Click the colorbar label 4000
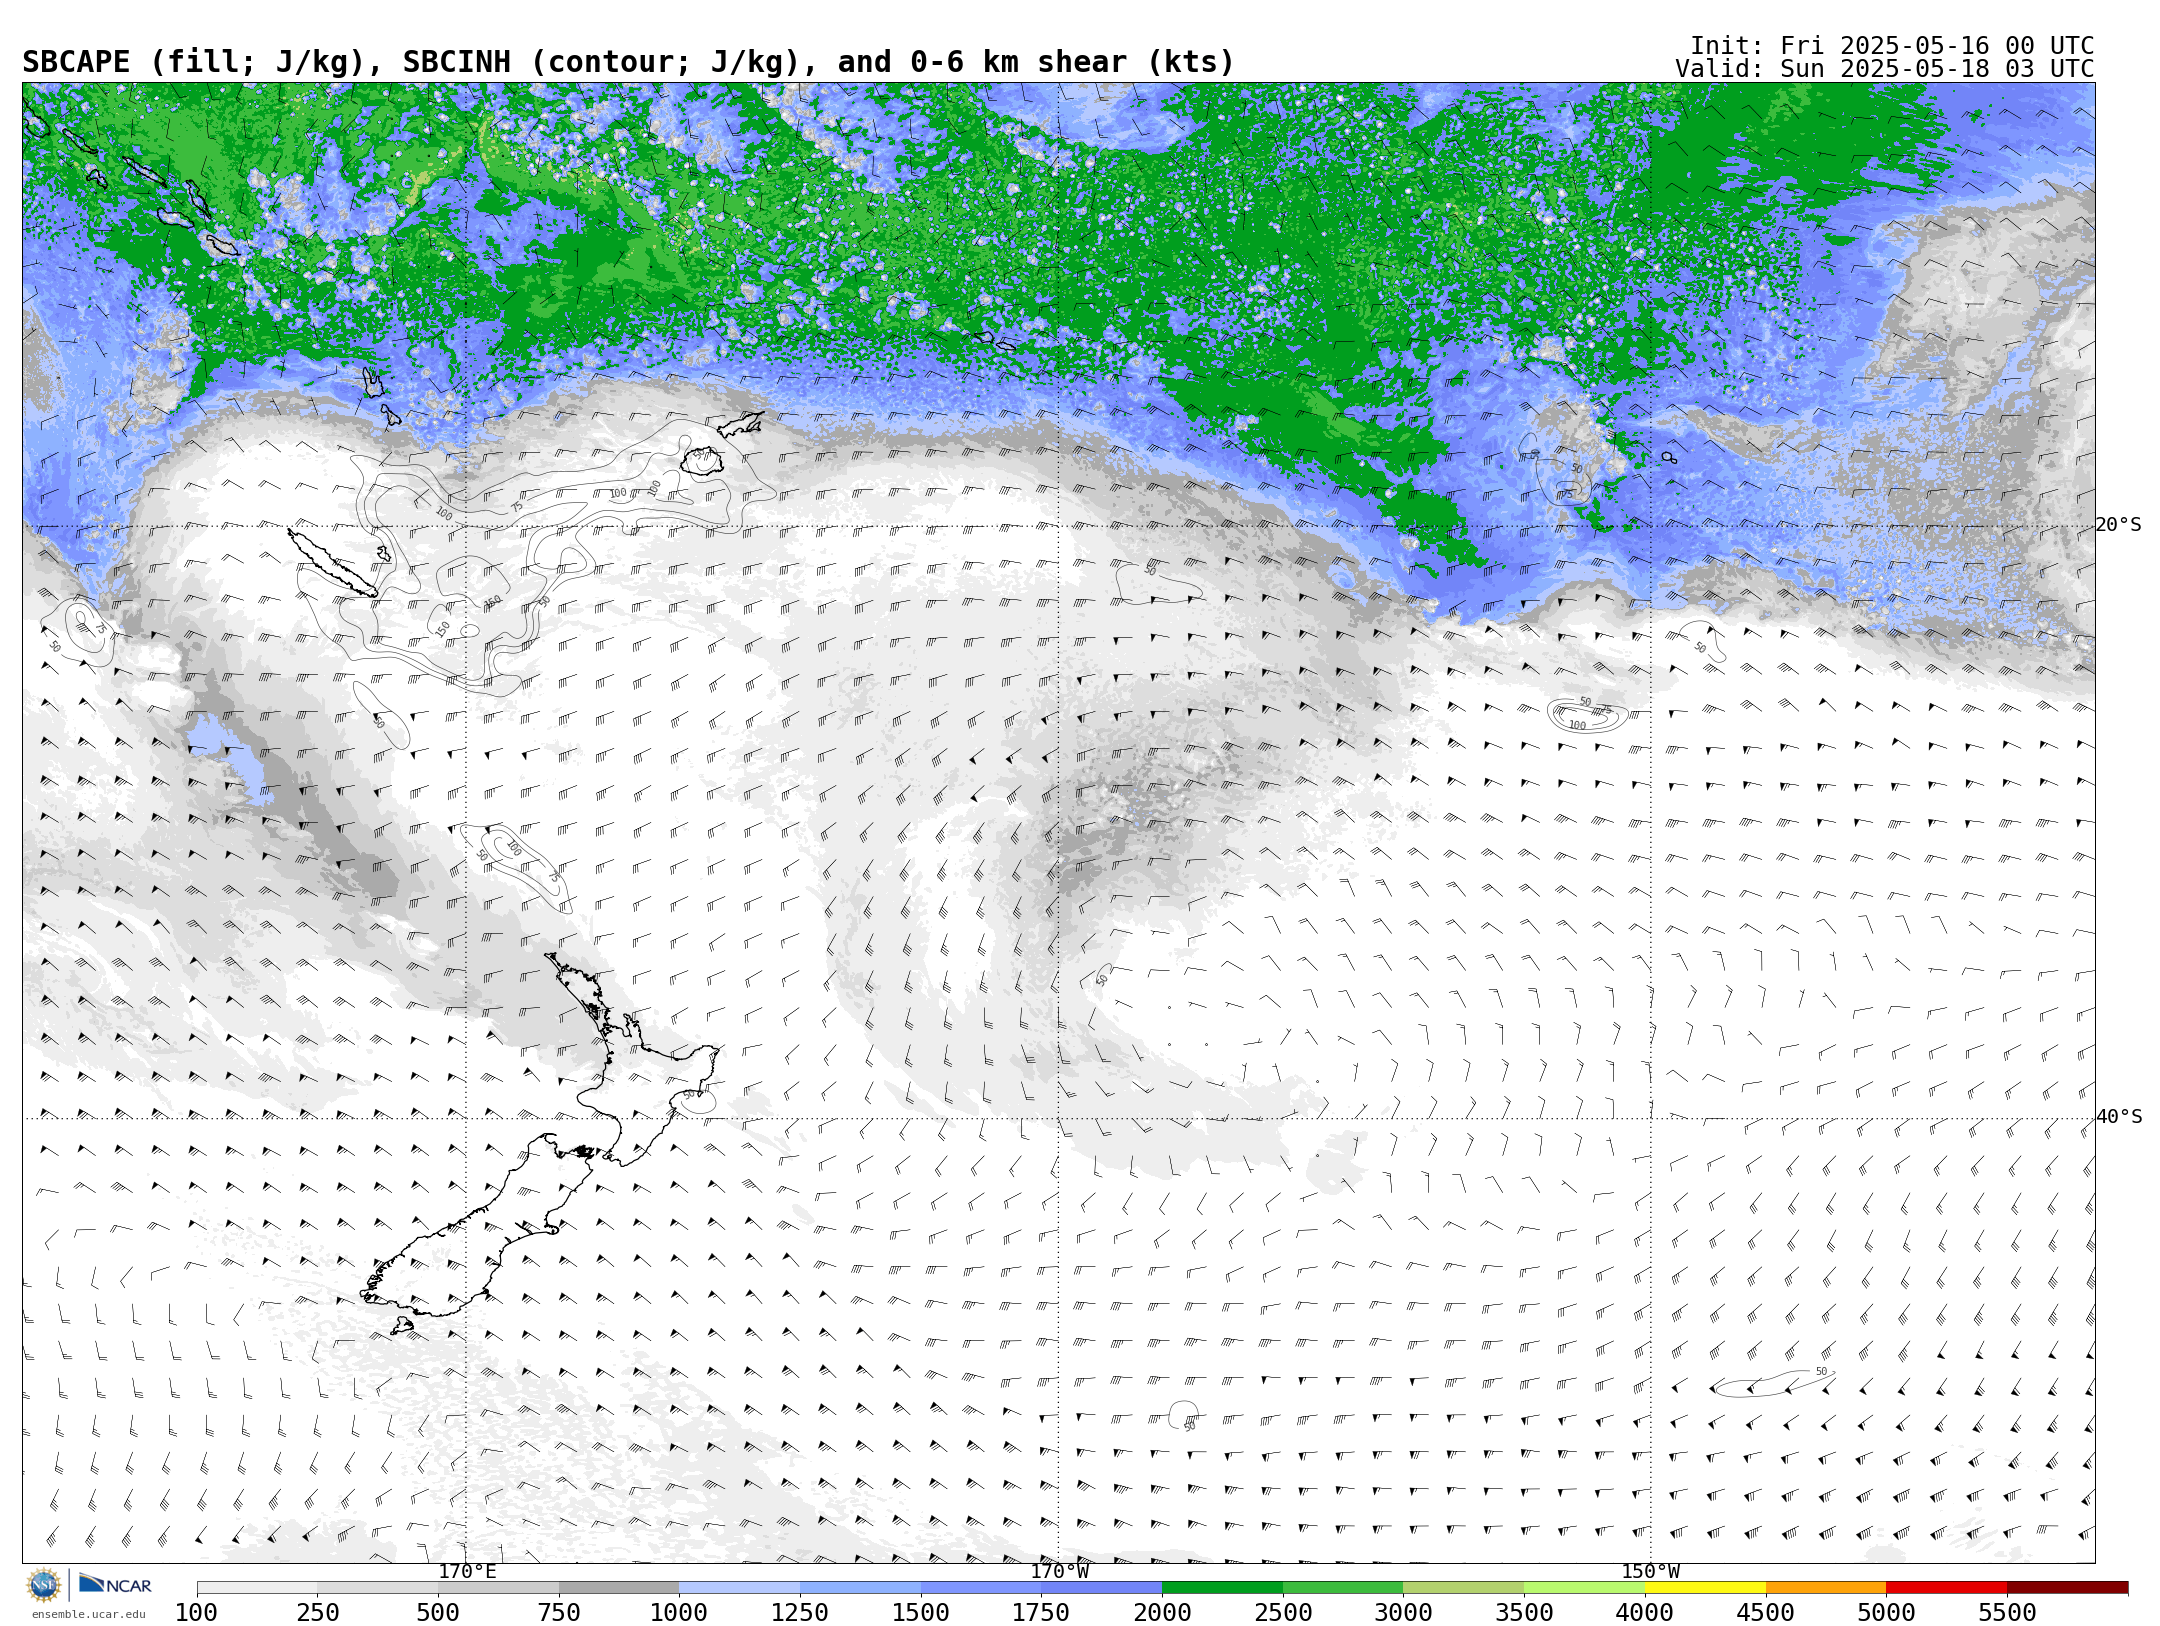 click(1645, 1613)
